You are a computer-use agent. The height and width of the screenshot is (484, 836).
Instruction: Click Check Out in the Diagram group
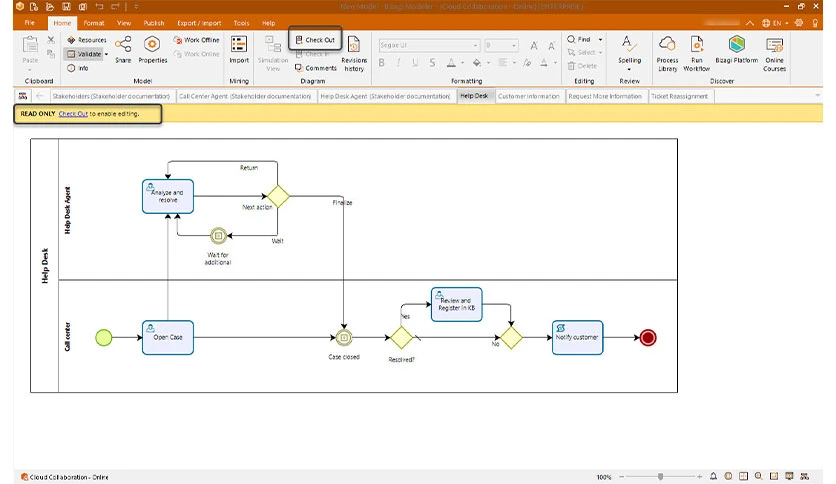pos(315,39)
